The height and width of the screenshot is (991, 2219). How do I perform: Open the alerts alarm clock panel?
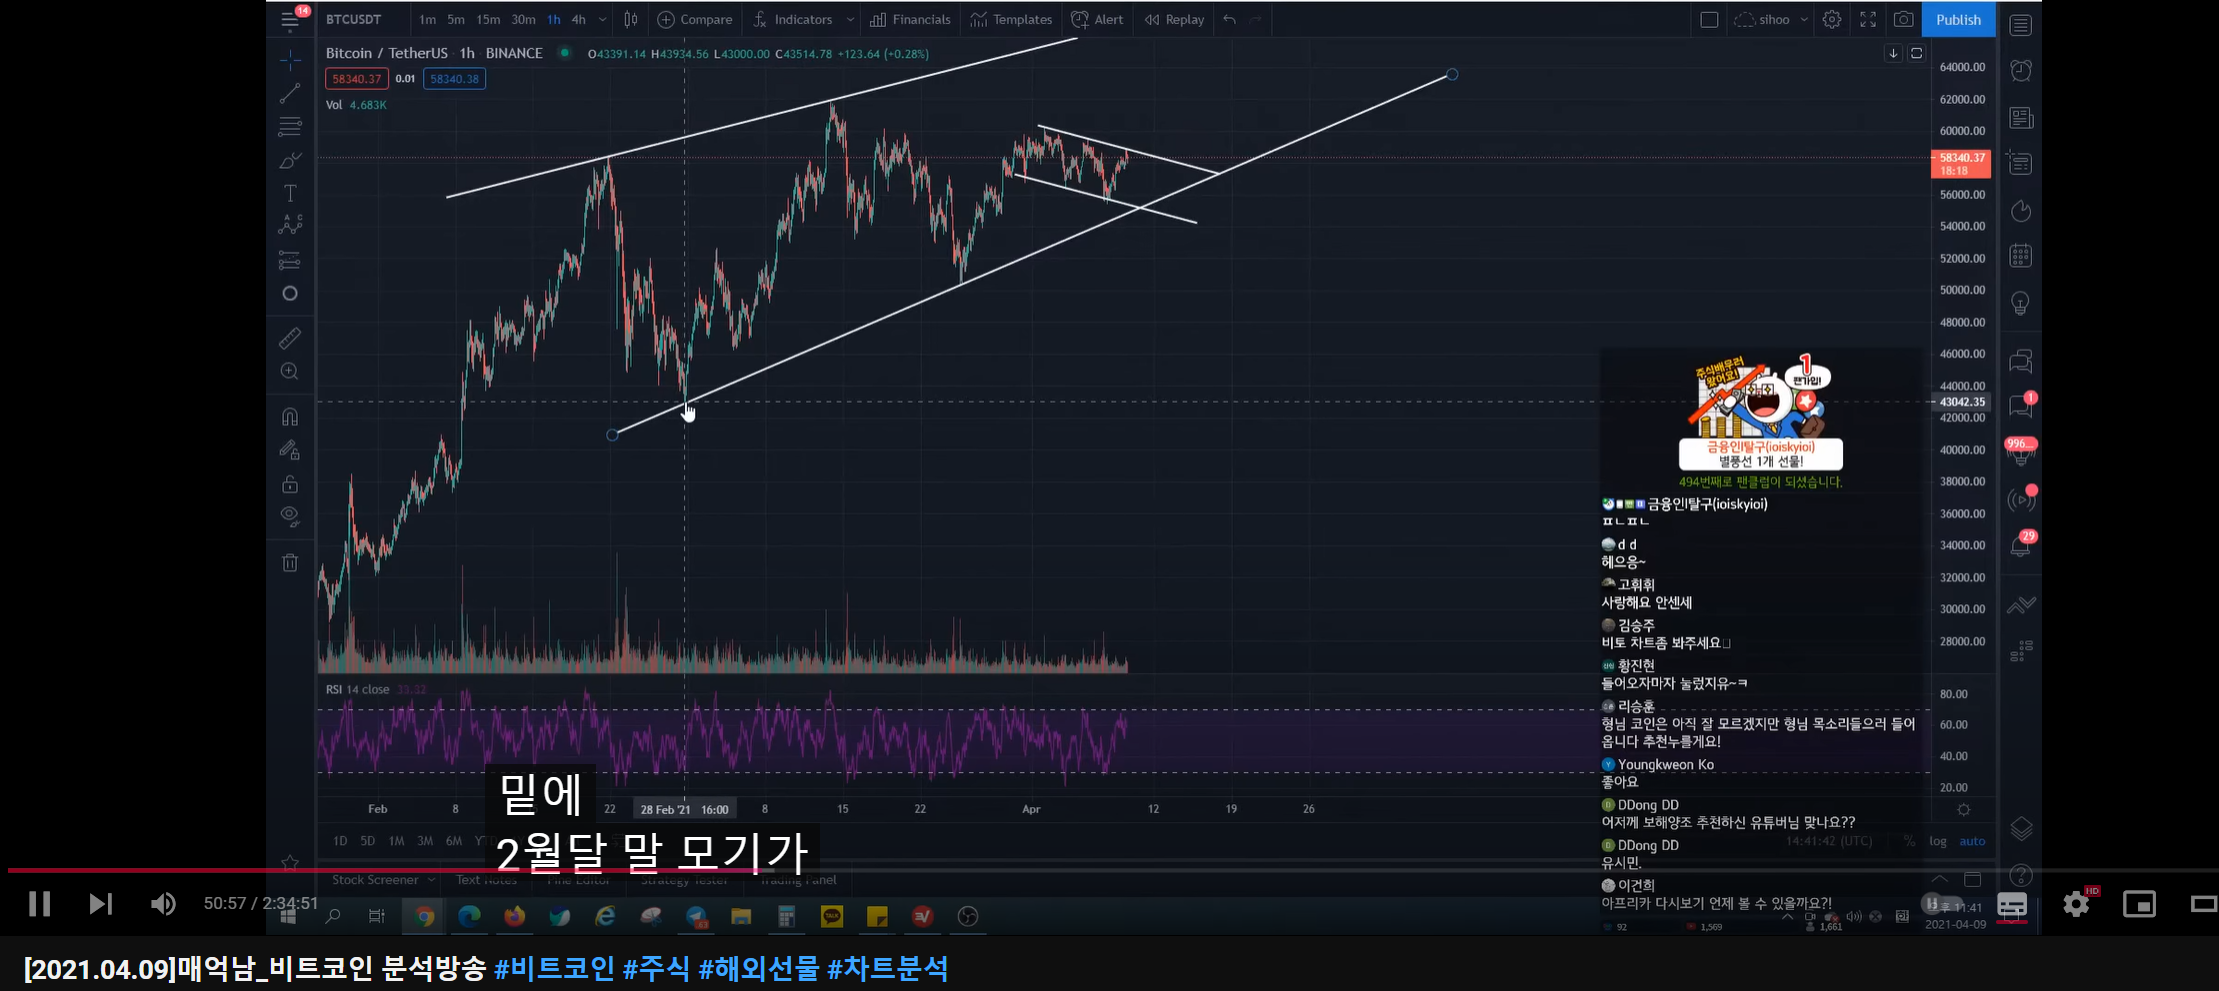click(x=2021, y=70)
